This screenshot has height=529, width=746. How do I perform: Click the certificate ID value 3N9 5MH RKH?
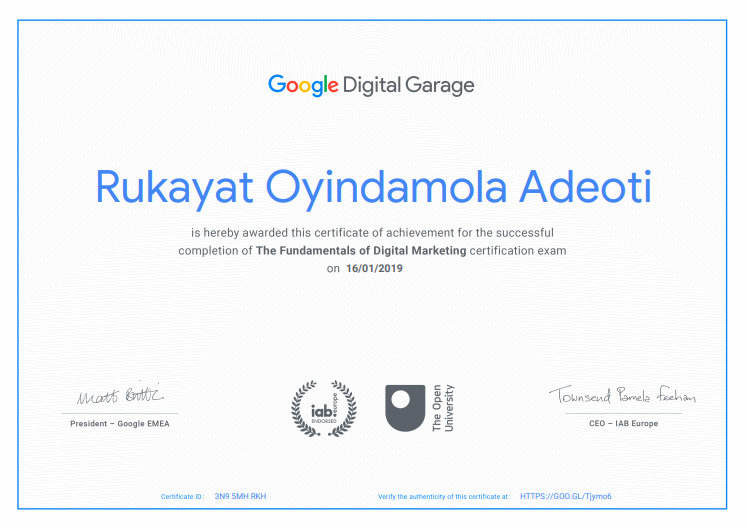pyautogui.click(x=240, y=496)
